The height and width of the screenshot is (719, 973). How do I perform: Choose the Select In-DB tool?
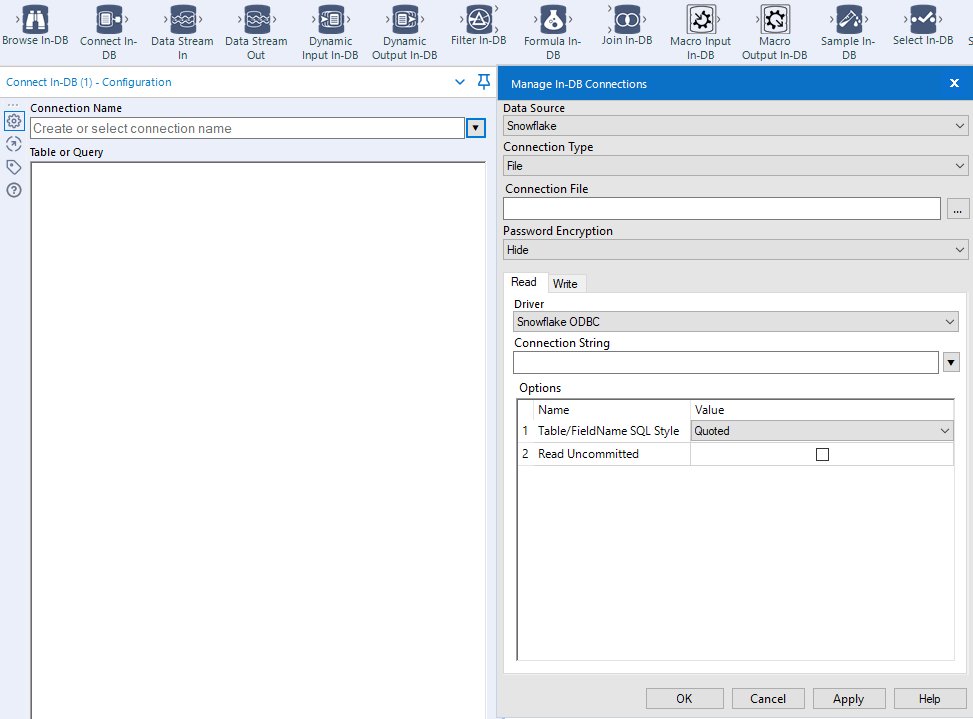pos(923,25)
